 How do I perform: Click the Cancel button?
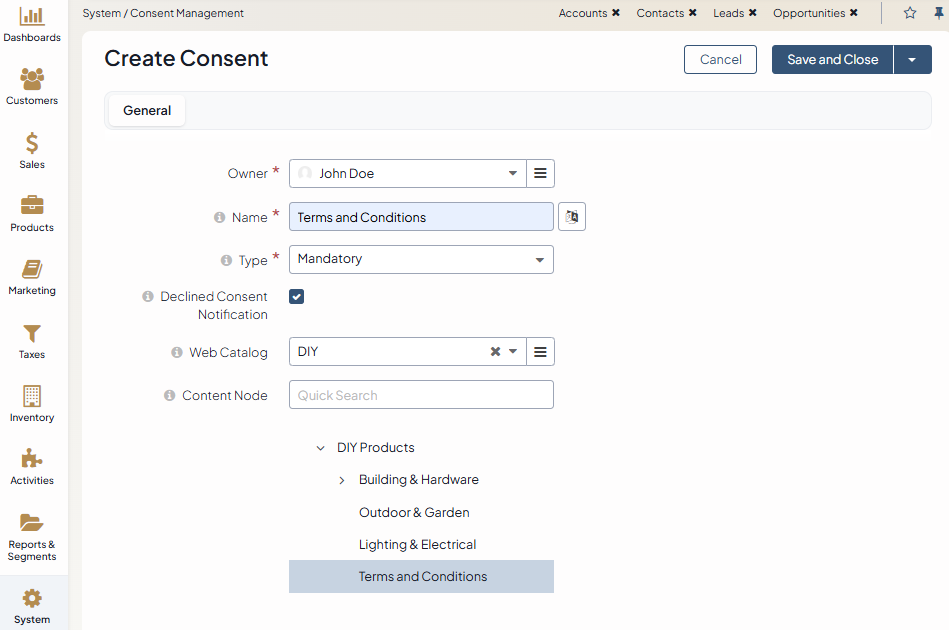[x=720, y=60]
